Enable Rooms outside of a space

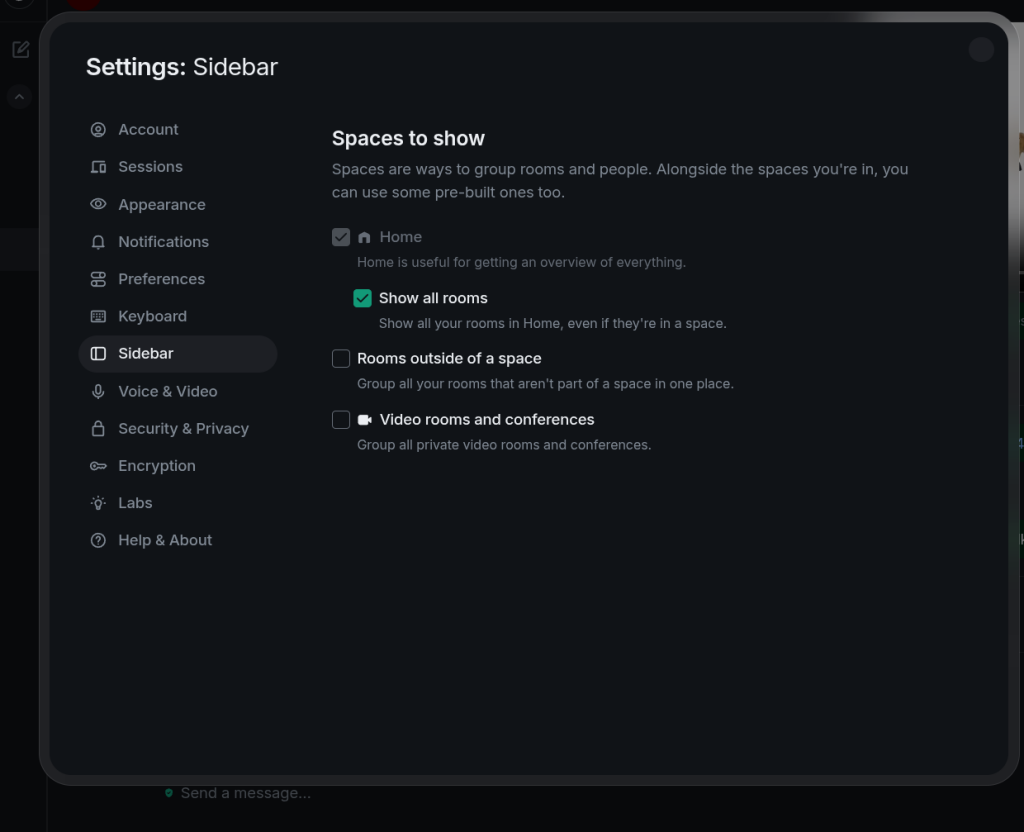pos(341,358)
